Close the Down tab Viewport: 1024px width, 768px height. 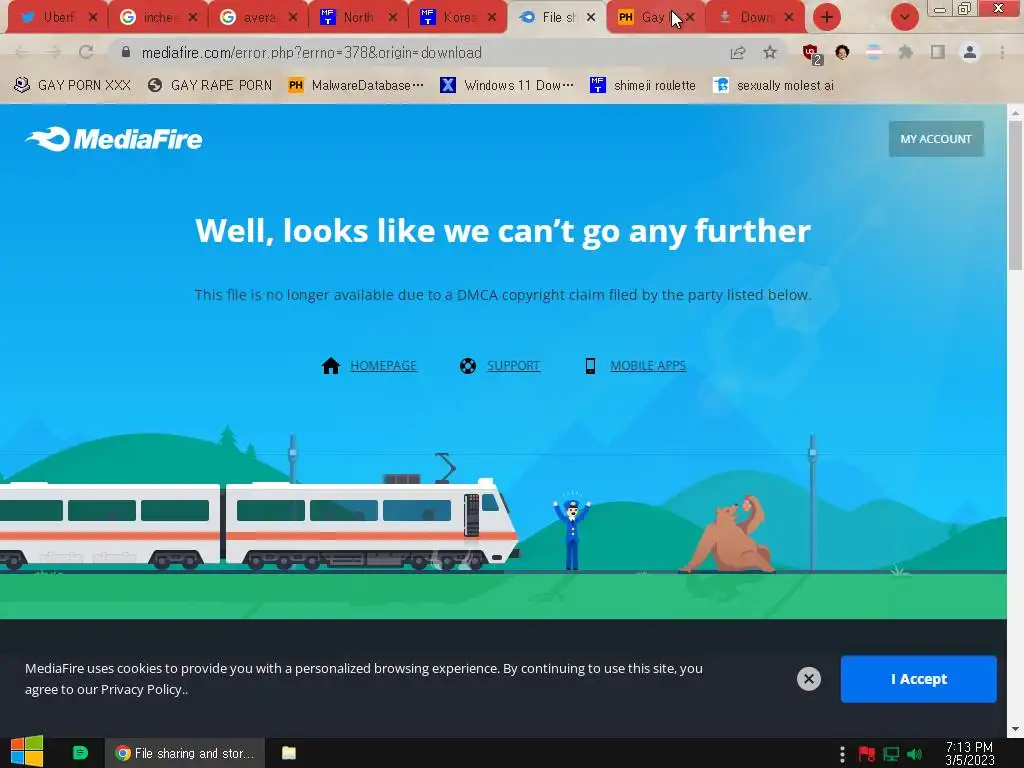[x=789, y=17]
